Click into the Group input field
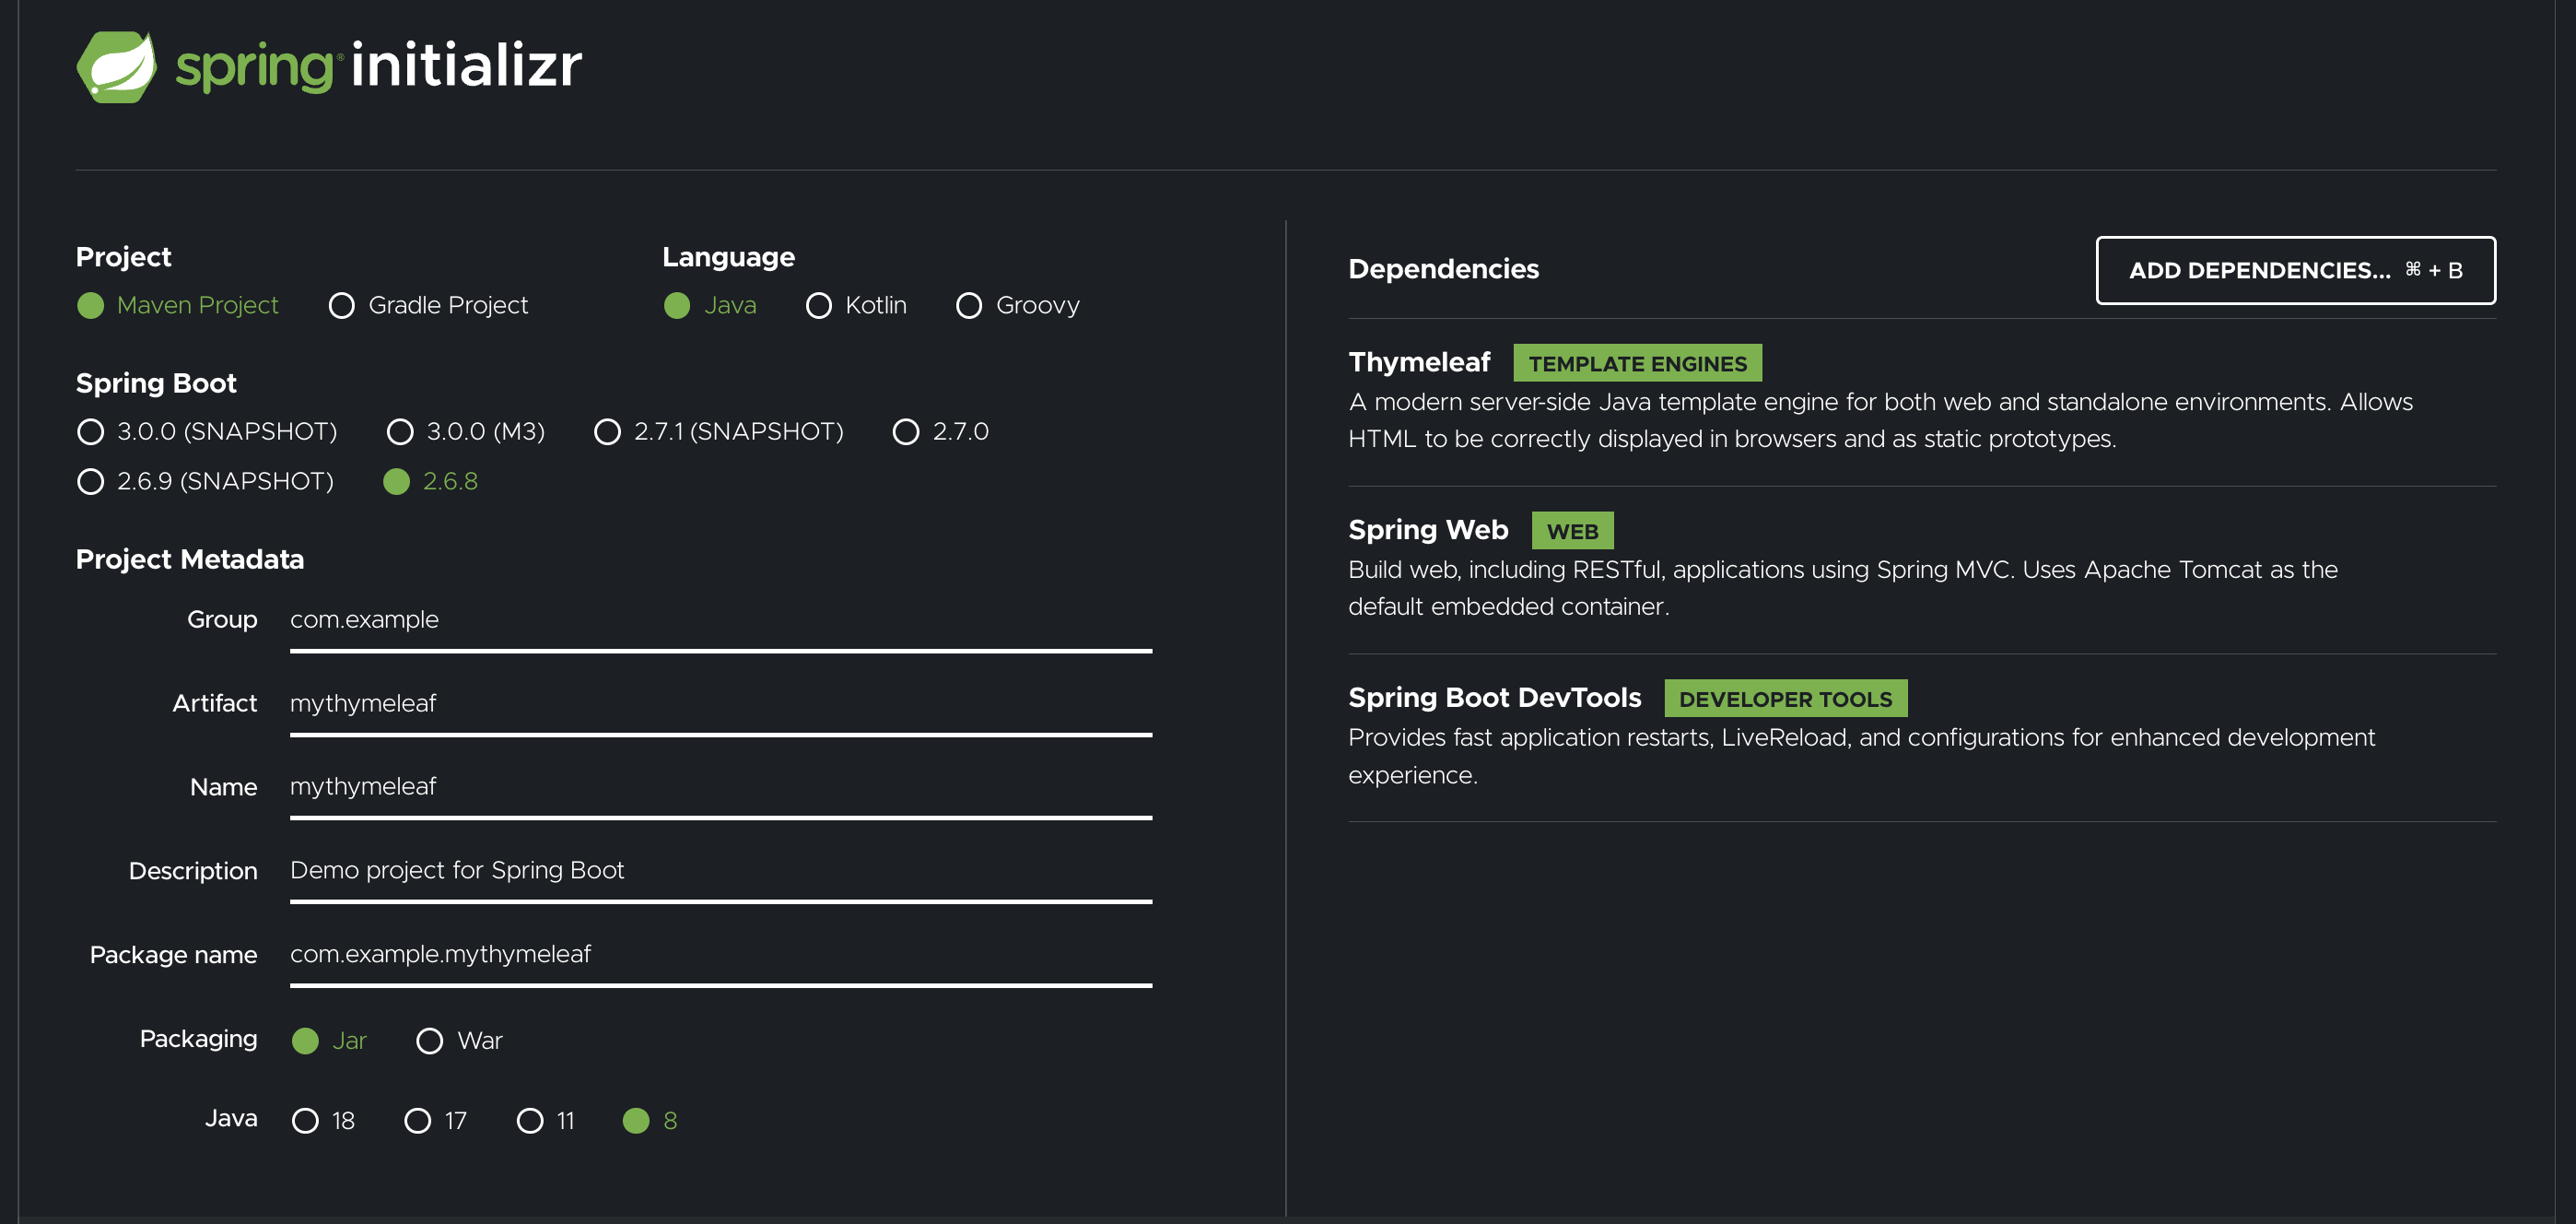Screen dimensions: 2576x1224 tap(720, 620)
